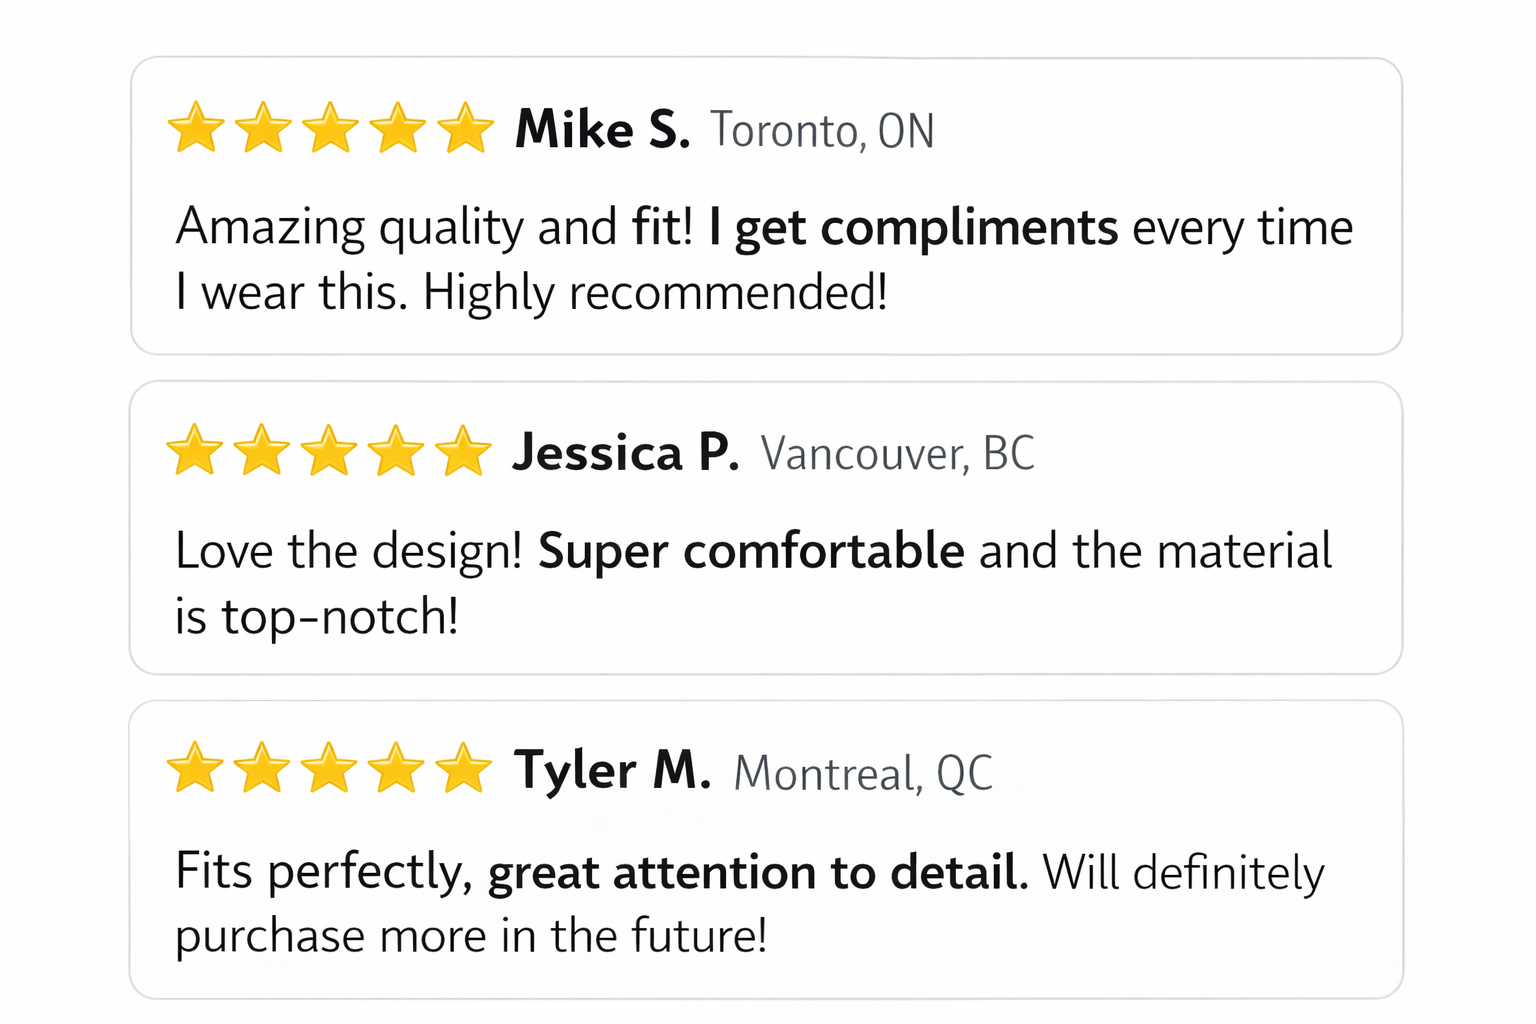Click the Toronto, ON location text

[x=822, y=132]
